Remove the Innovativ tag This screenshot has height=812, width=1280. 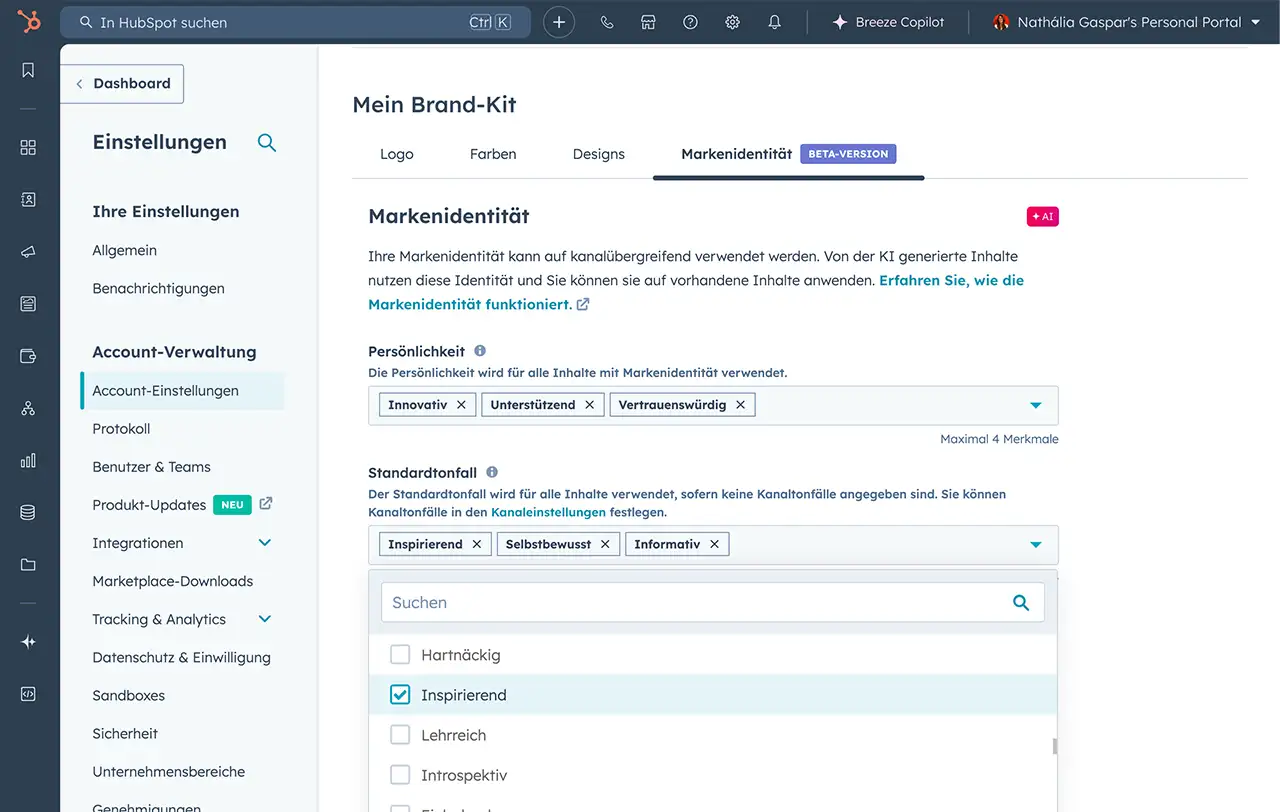click(461, 405)
